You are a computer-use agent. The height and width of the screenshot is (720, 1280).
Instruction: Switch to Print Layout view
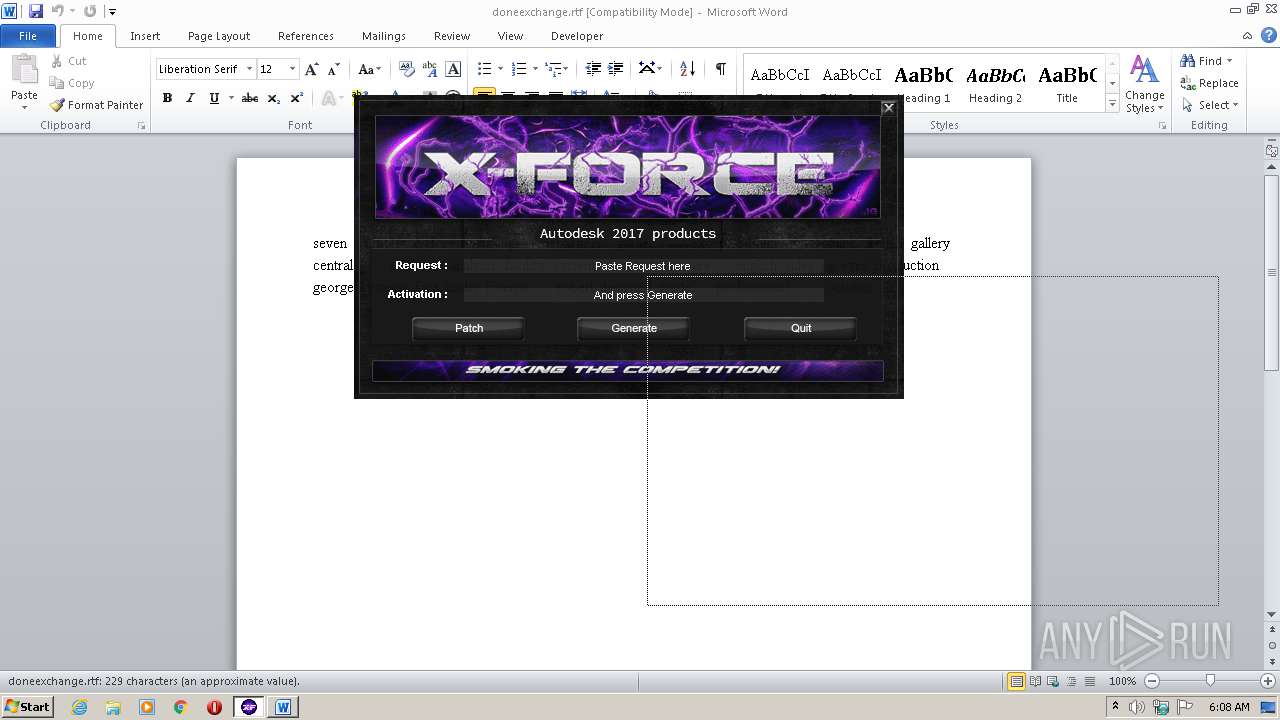click(1016, 681)
